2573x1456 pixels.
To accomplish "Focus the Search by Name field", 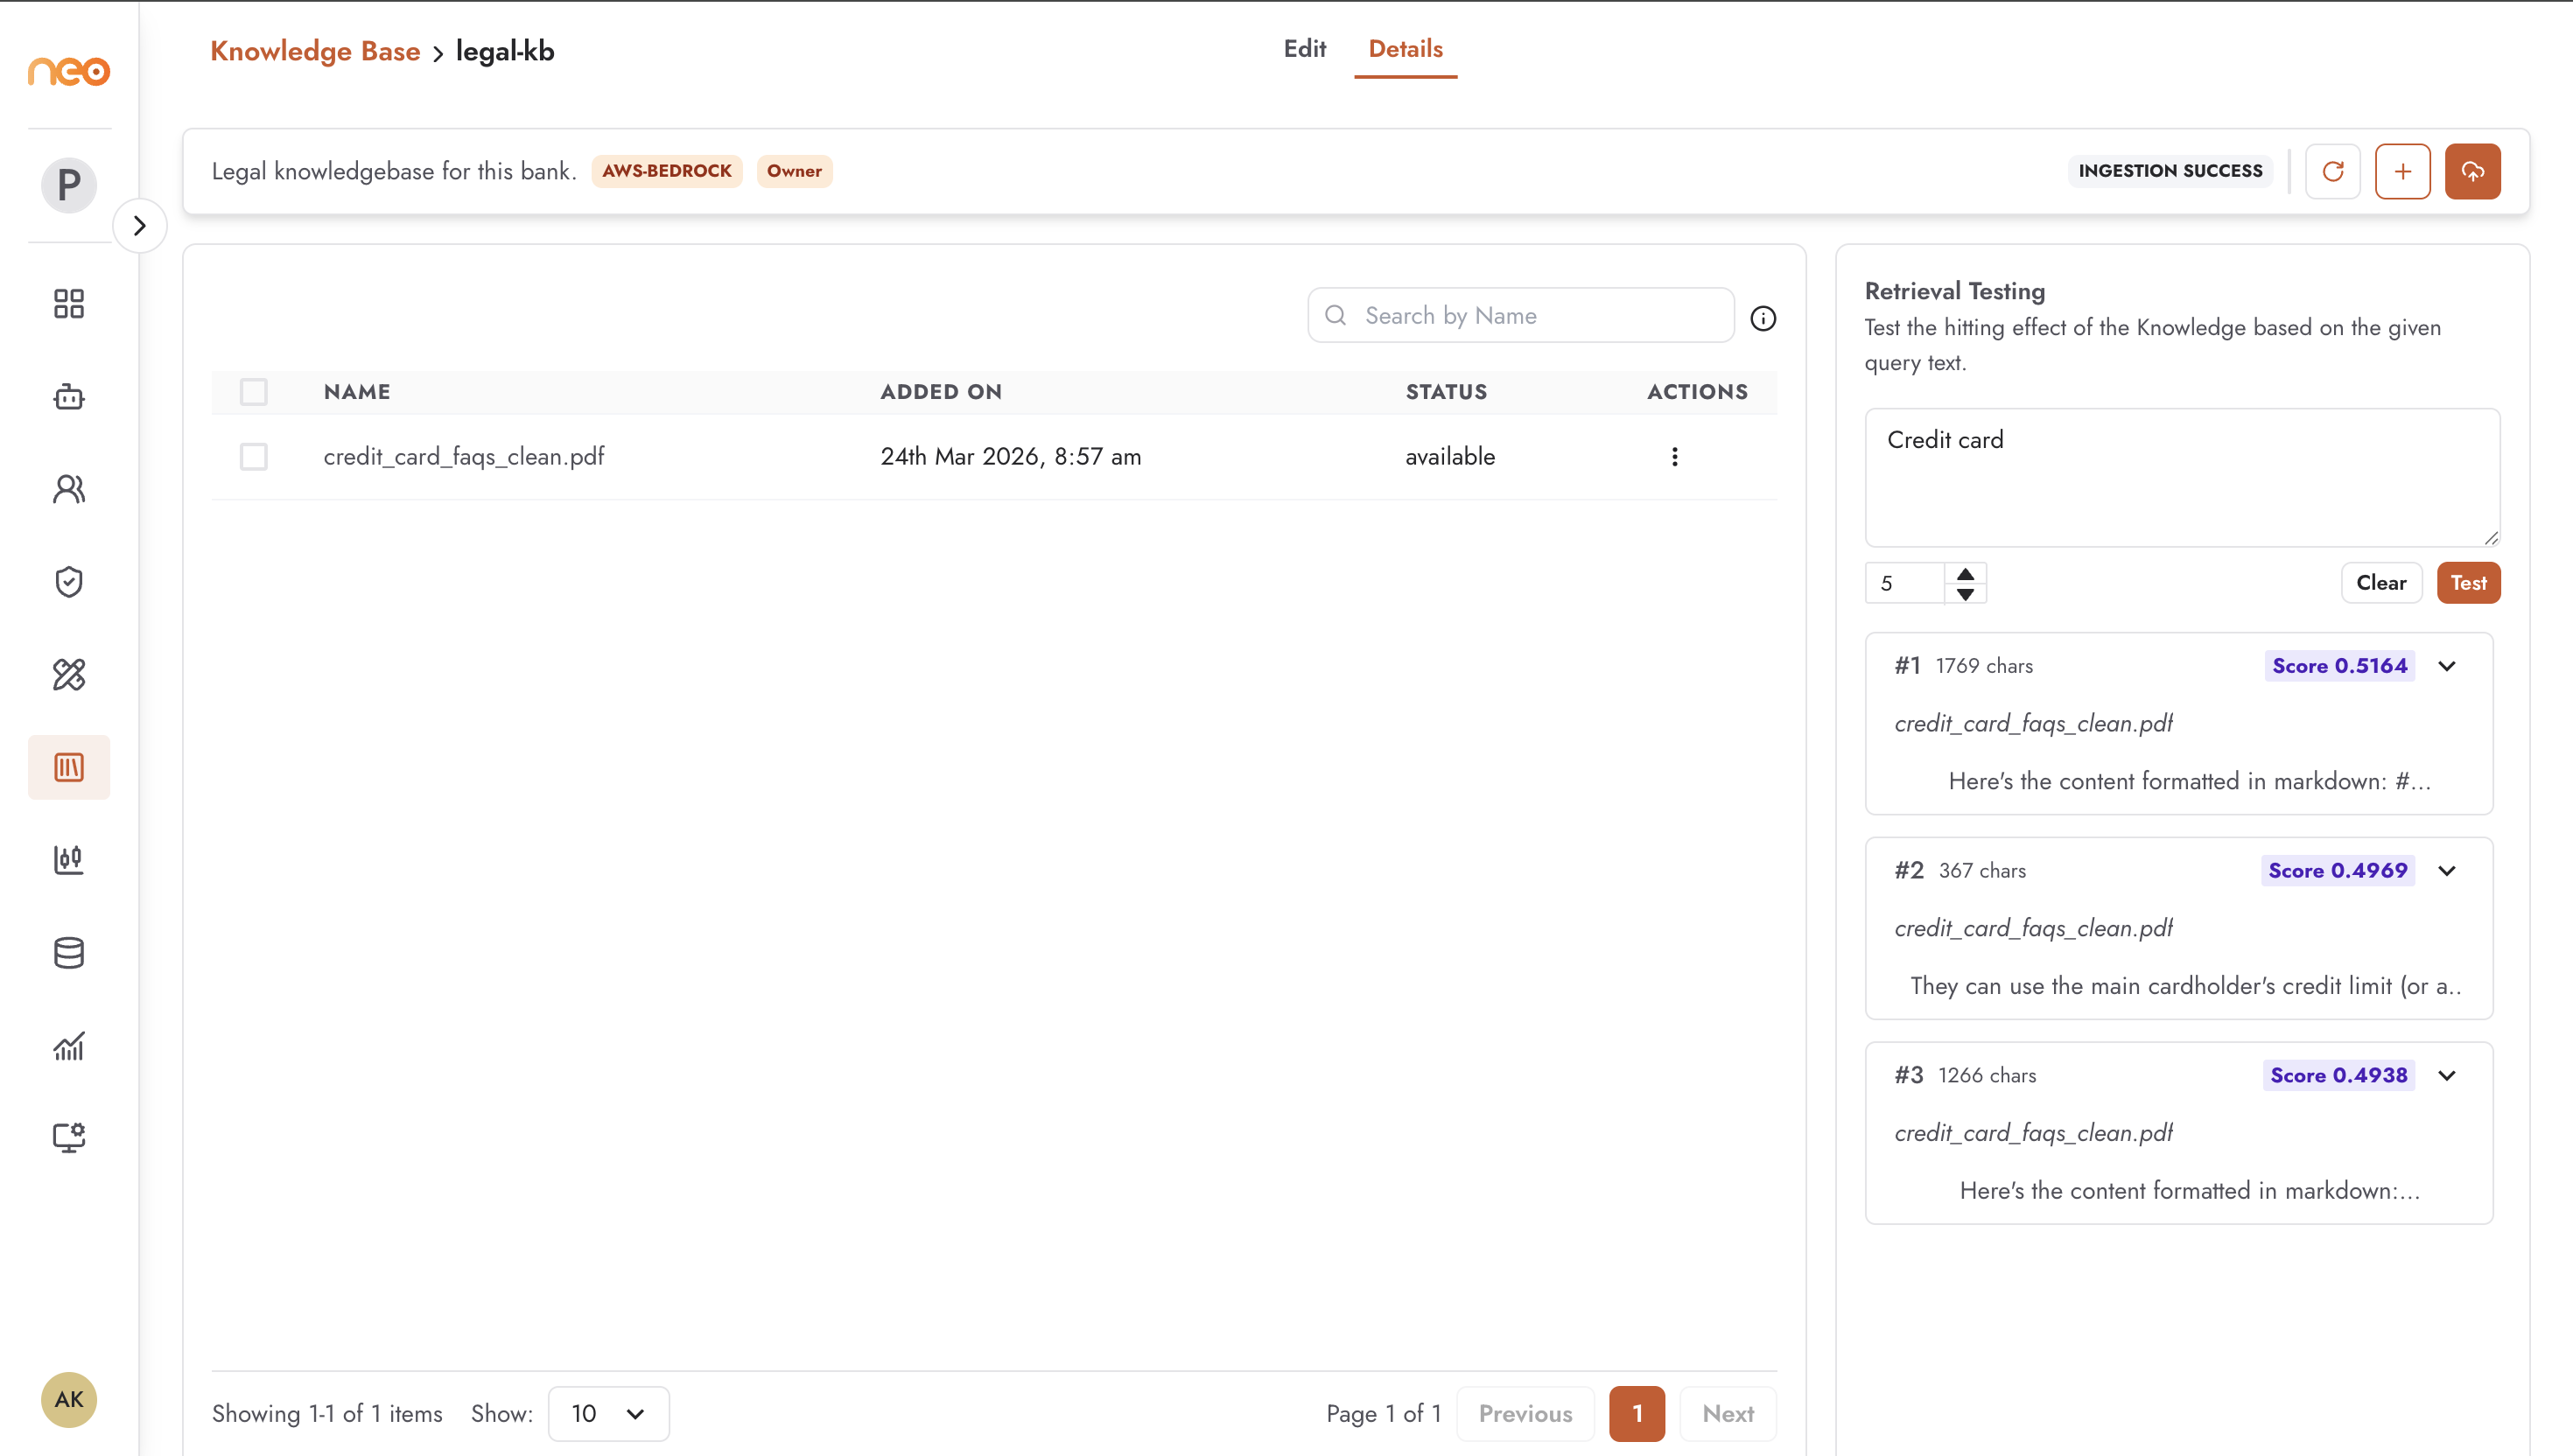I will [1521, 316].
